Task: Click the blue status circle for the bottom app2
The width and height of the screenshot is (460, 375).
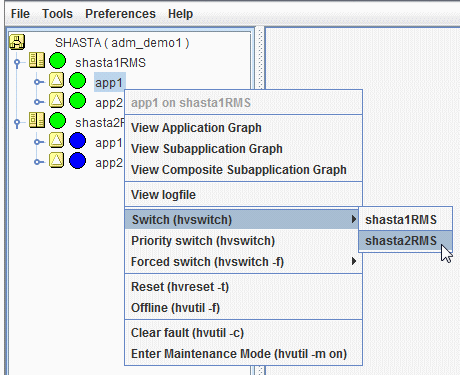Action: [77, 161]
